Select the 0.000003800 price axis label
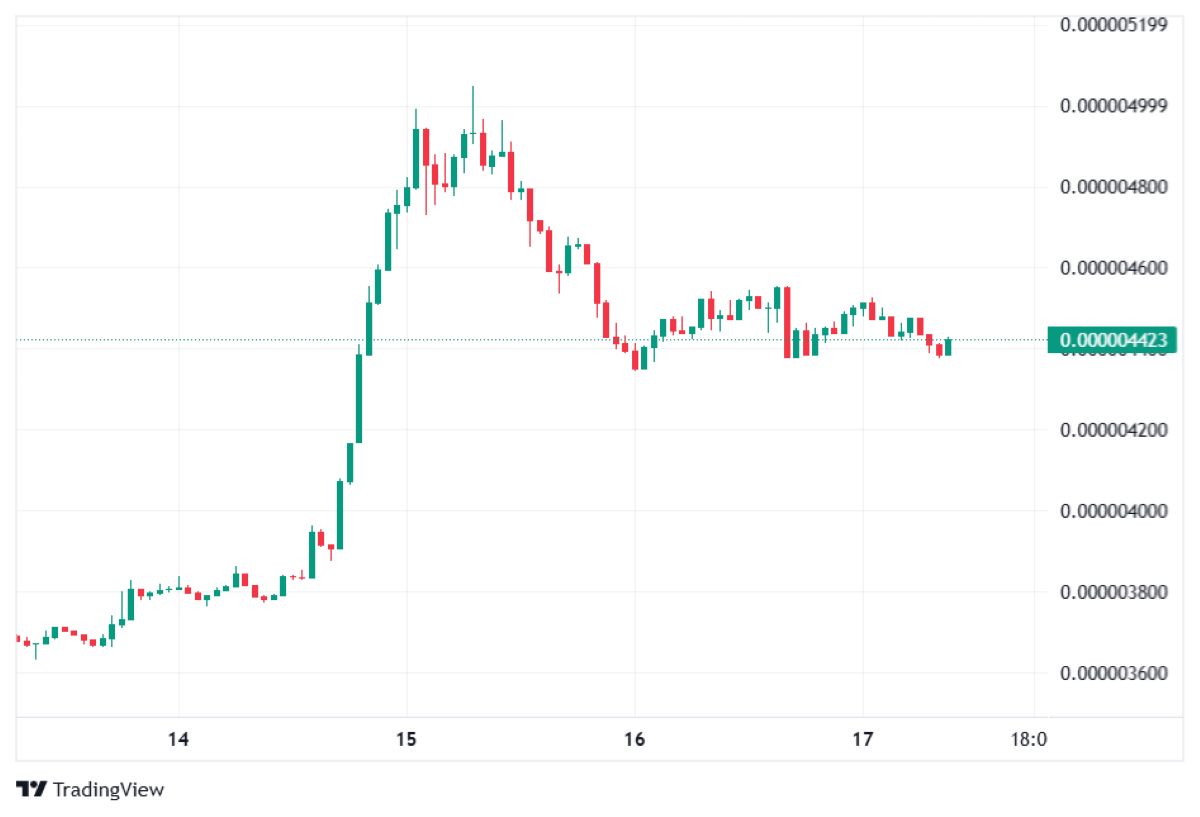 click(x=1113, y=592)
